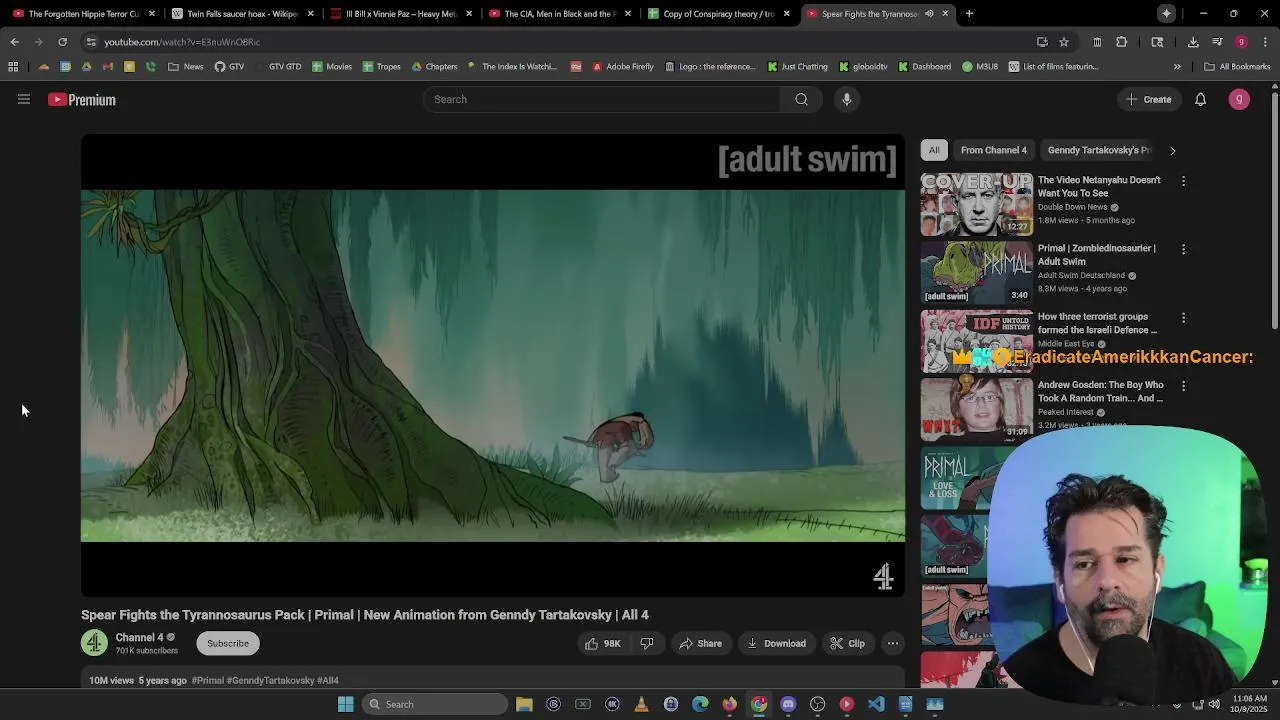
Task: Open Andrew Gosden video thumbnail
Action: [x=976, y=408]
